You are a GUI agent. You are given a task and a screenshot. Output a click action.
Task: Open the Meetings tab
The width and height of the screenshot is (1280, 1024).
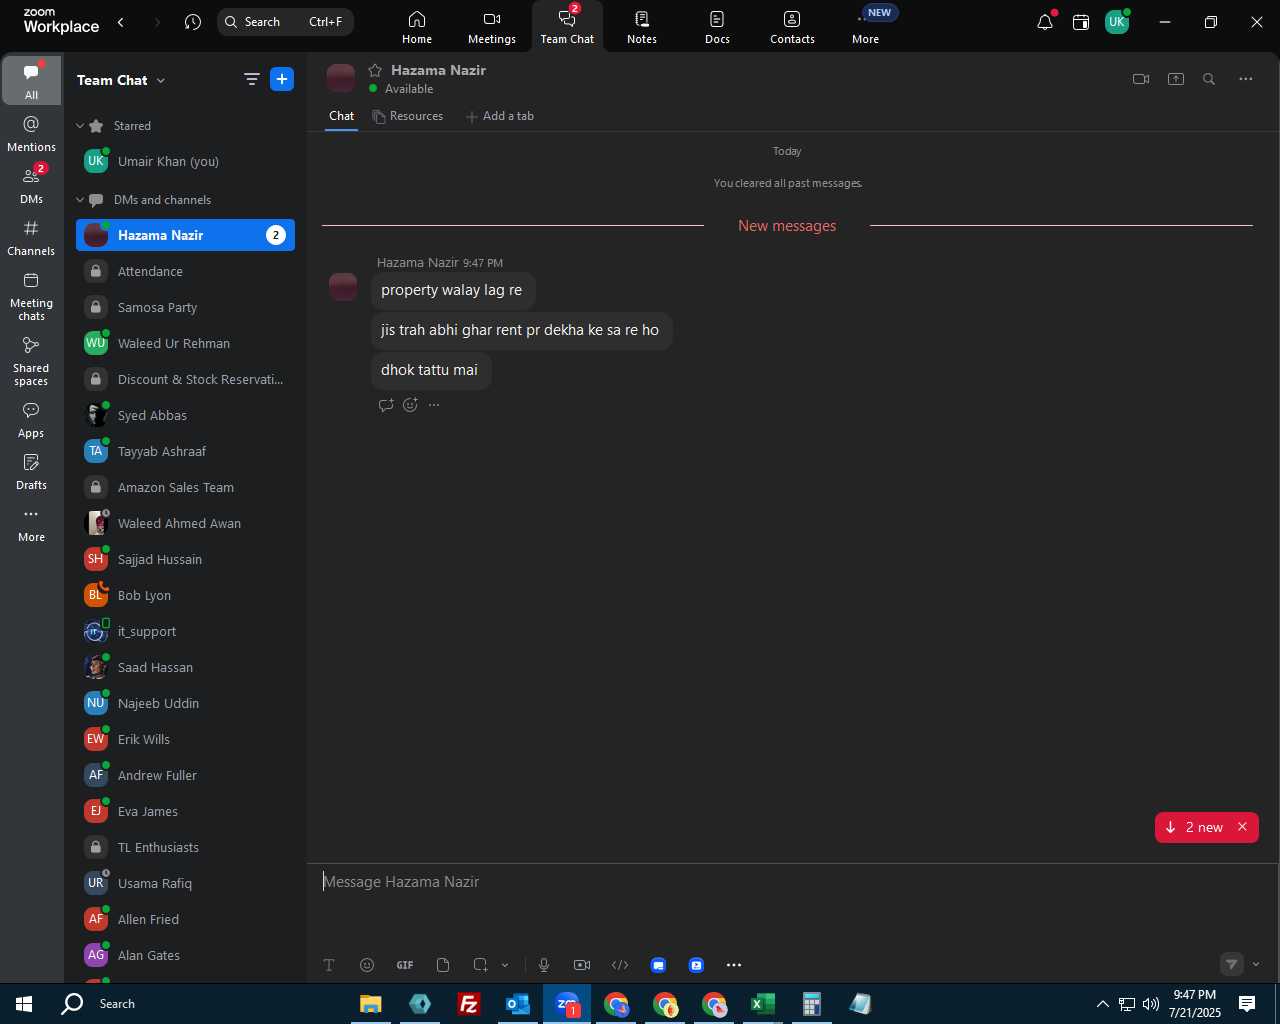[x=492, y=27]
